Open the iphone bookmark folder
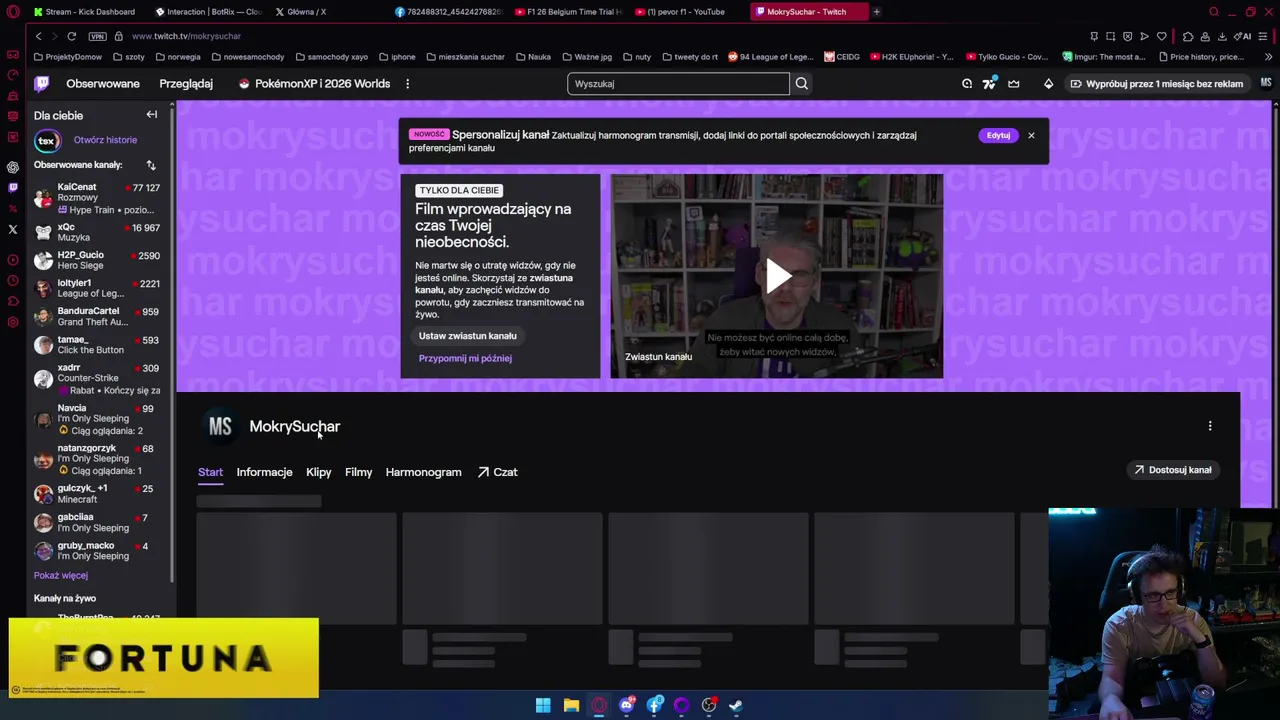Image resolution: width=1280 pixels, height=720 pixels. [397, 57]
